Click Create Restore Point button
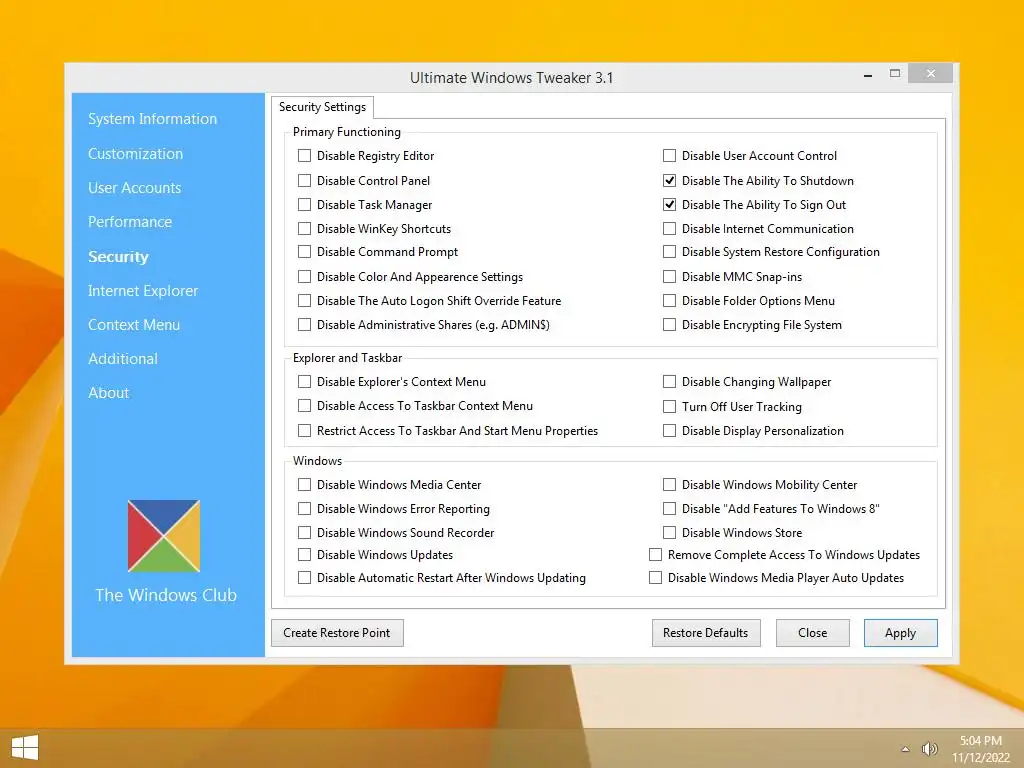The width and height of the screenshot is (1024, 768). [337, 633]
